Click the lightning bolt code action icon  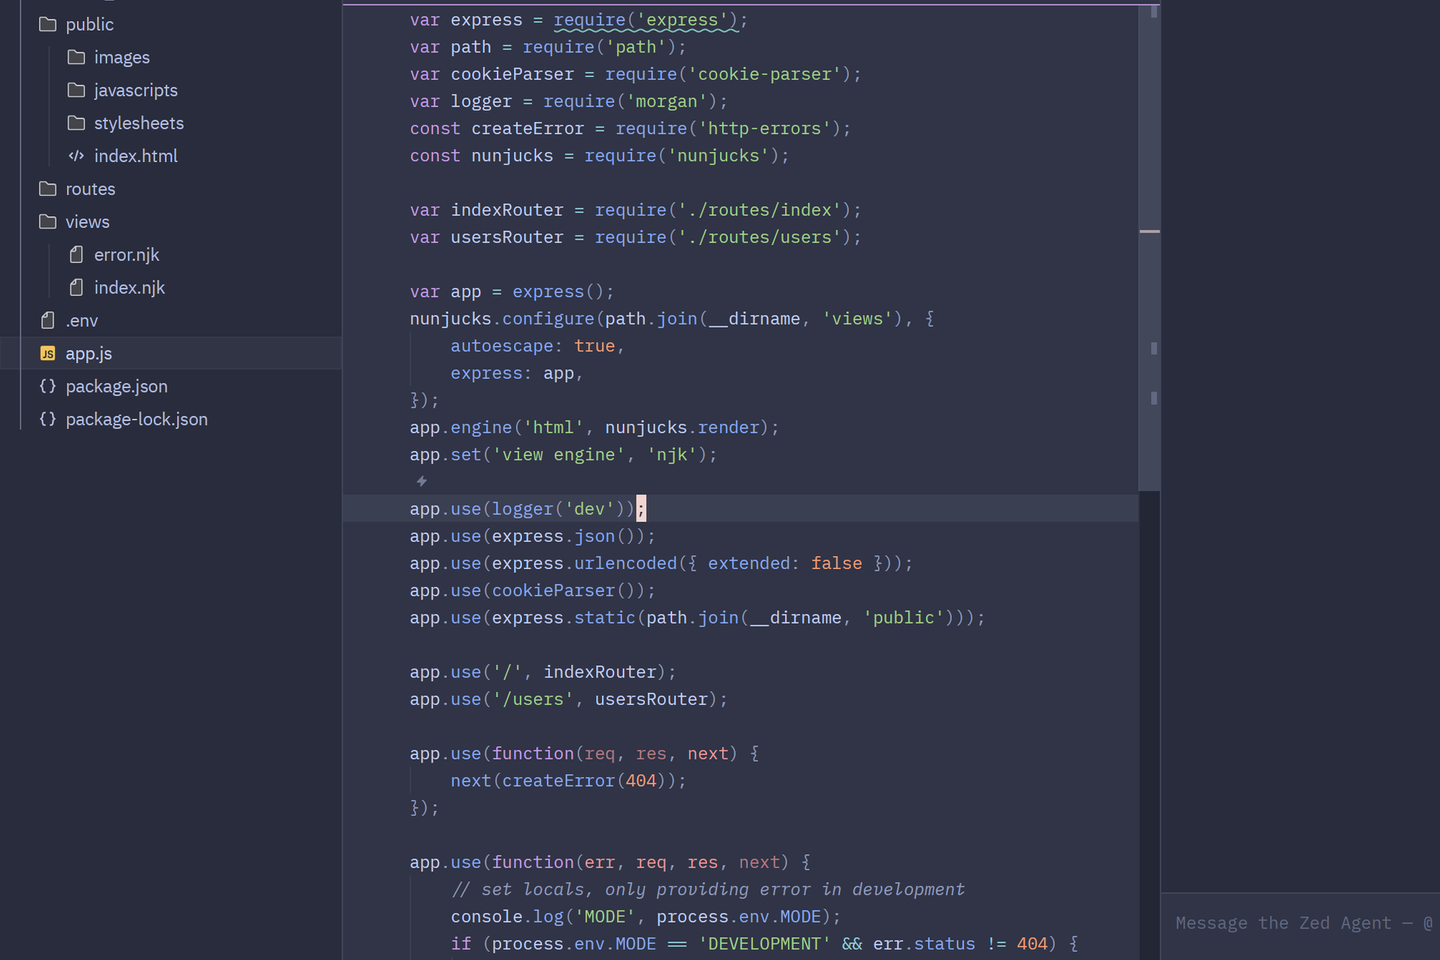pyautogui.click(x=422, y=481)
